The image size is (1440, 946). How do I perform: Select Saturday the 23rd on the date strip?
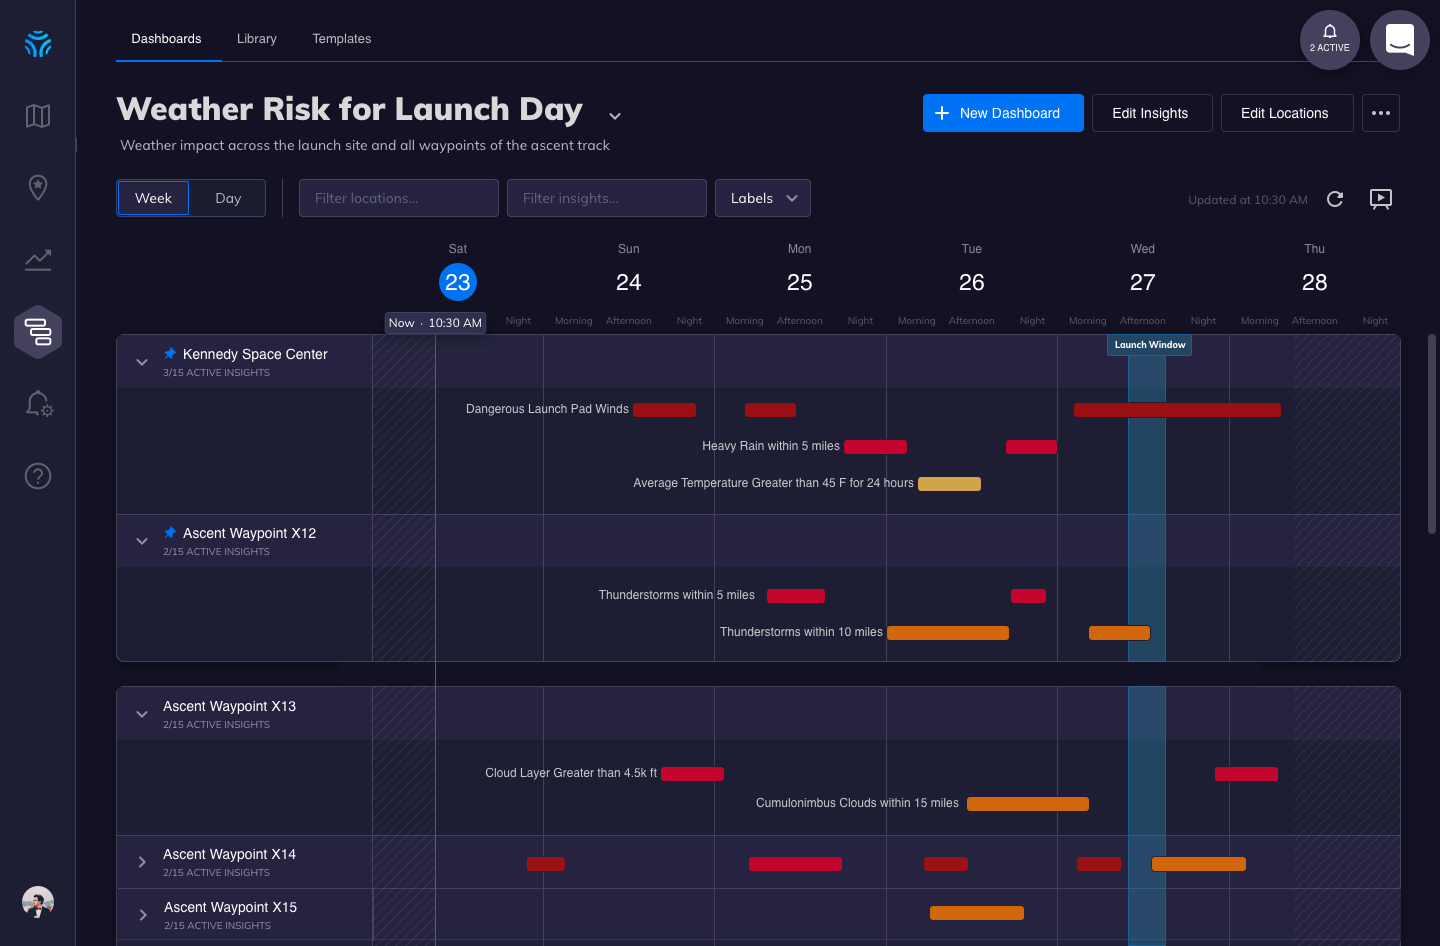(458, 282)
